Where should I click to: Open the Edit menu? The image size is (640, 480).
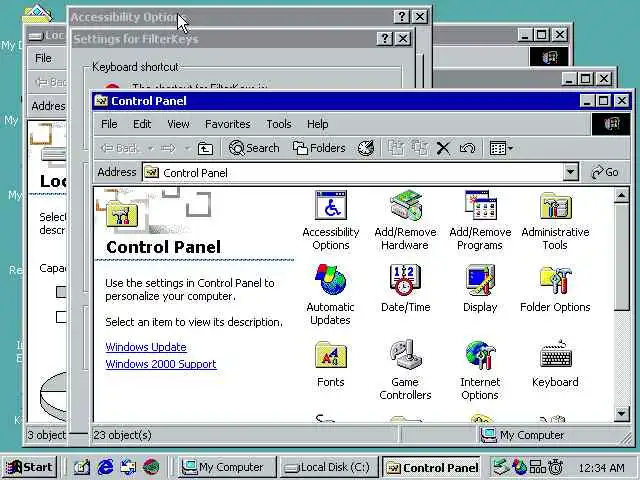[142, 124]
